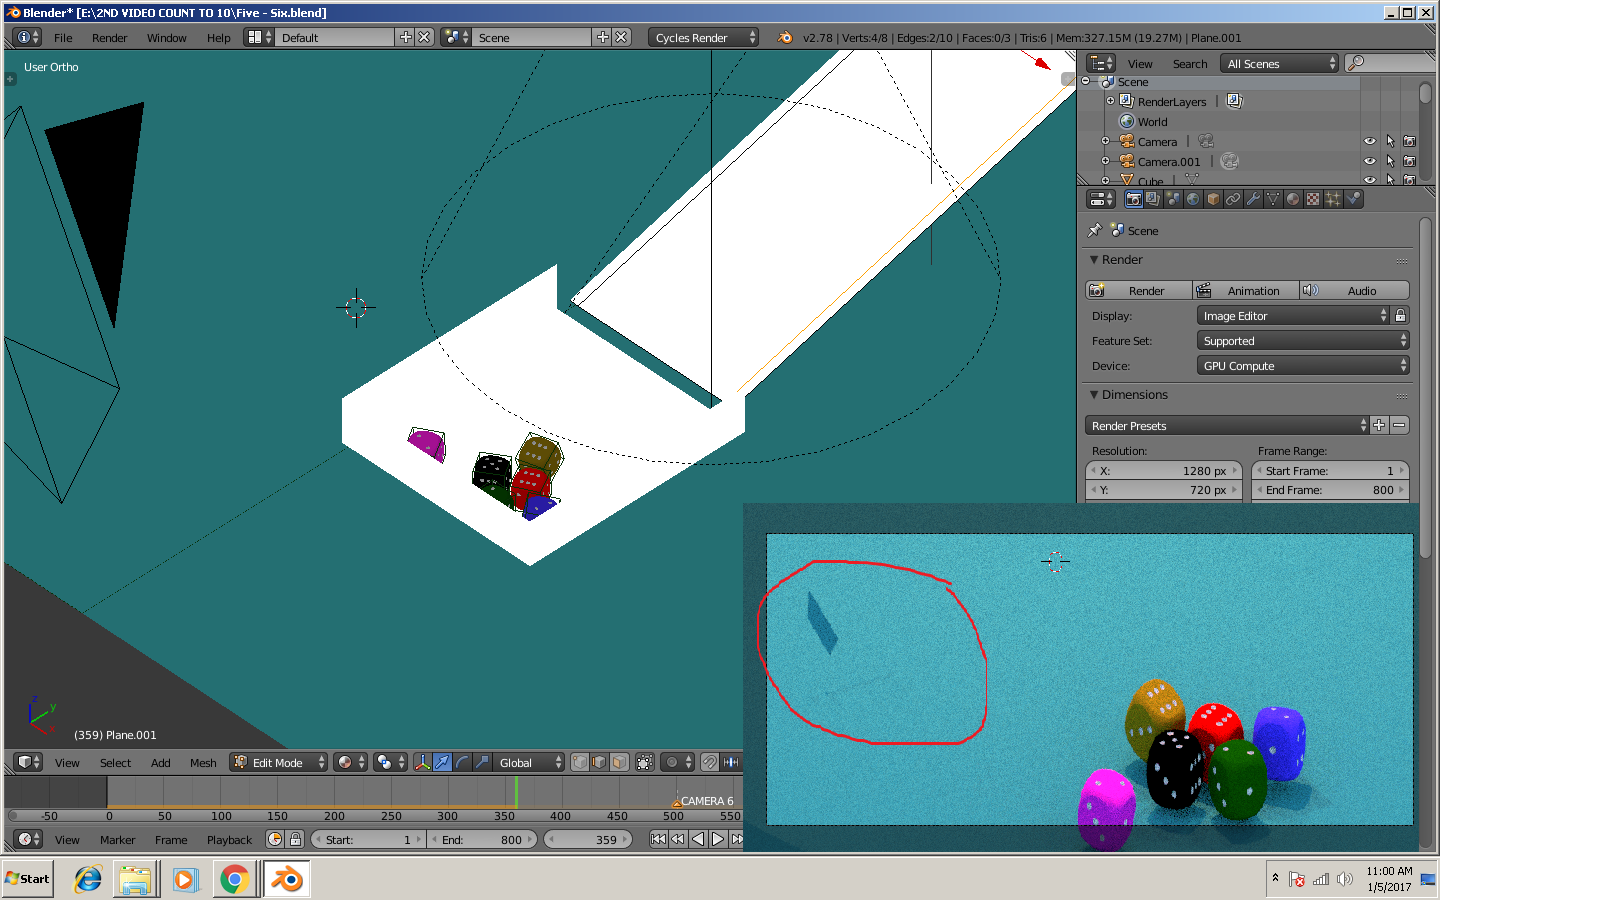
Task: Delete the Default screen layout
Action: pos(424,37)
